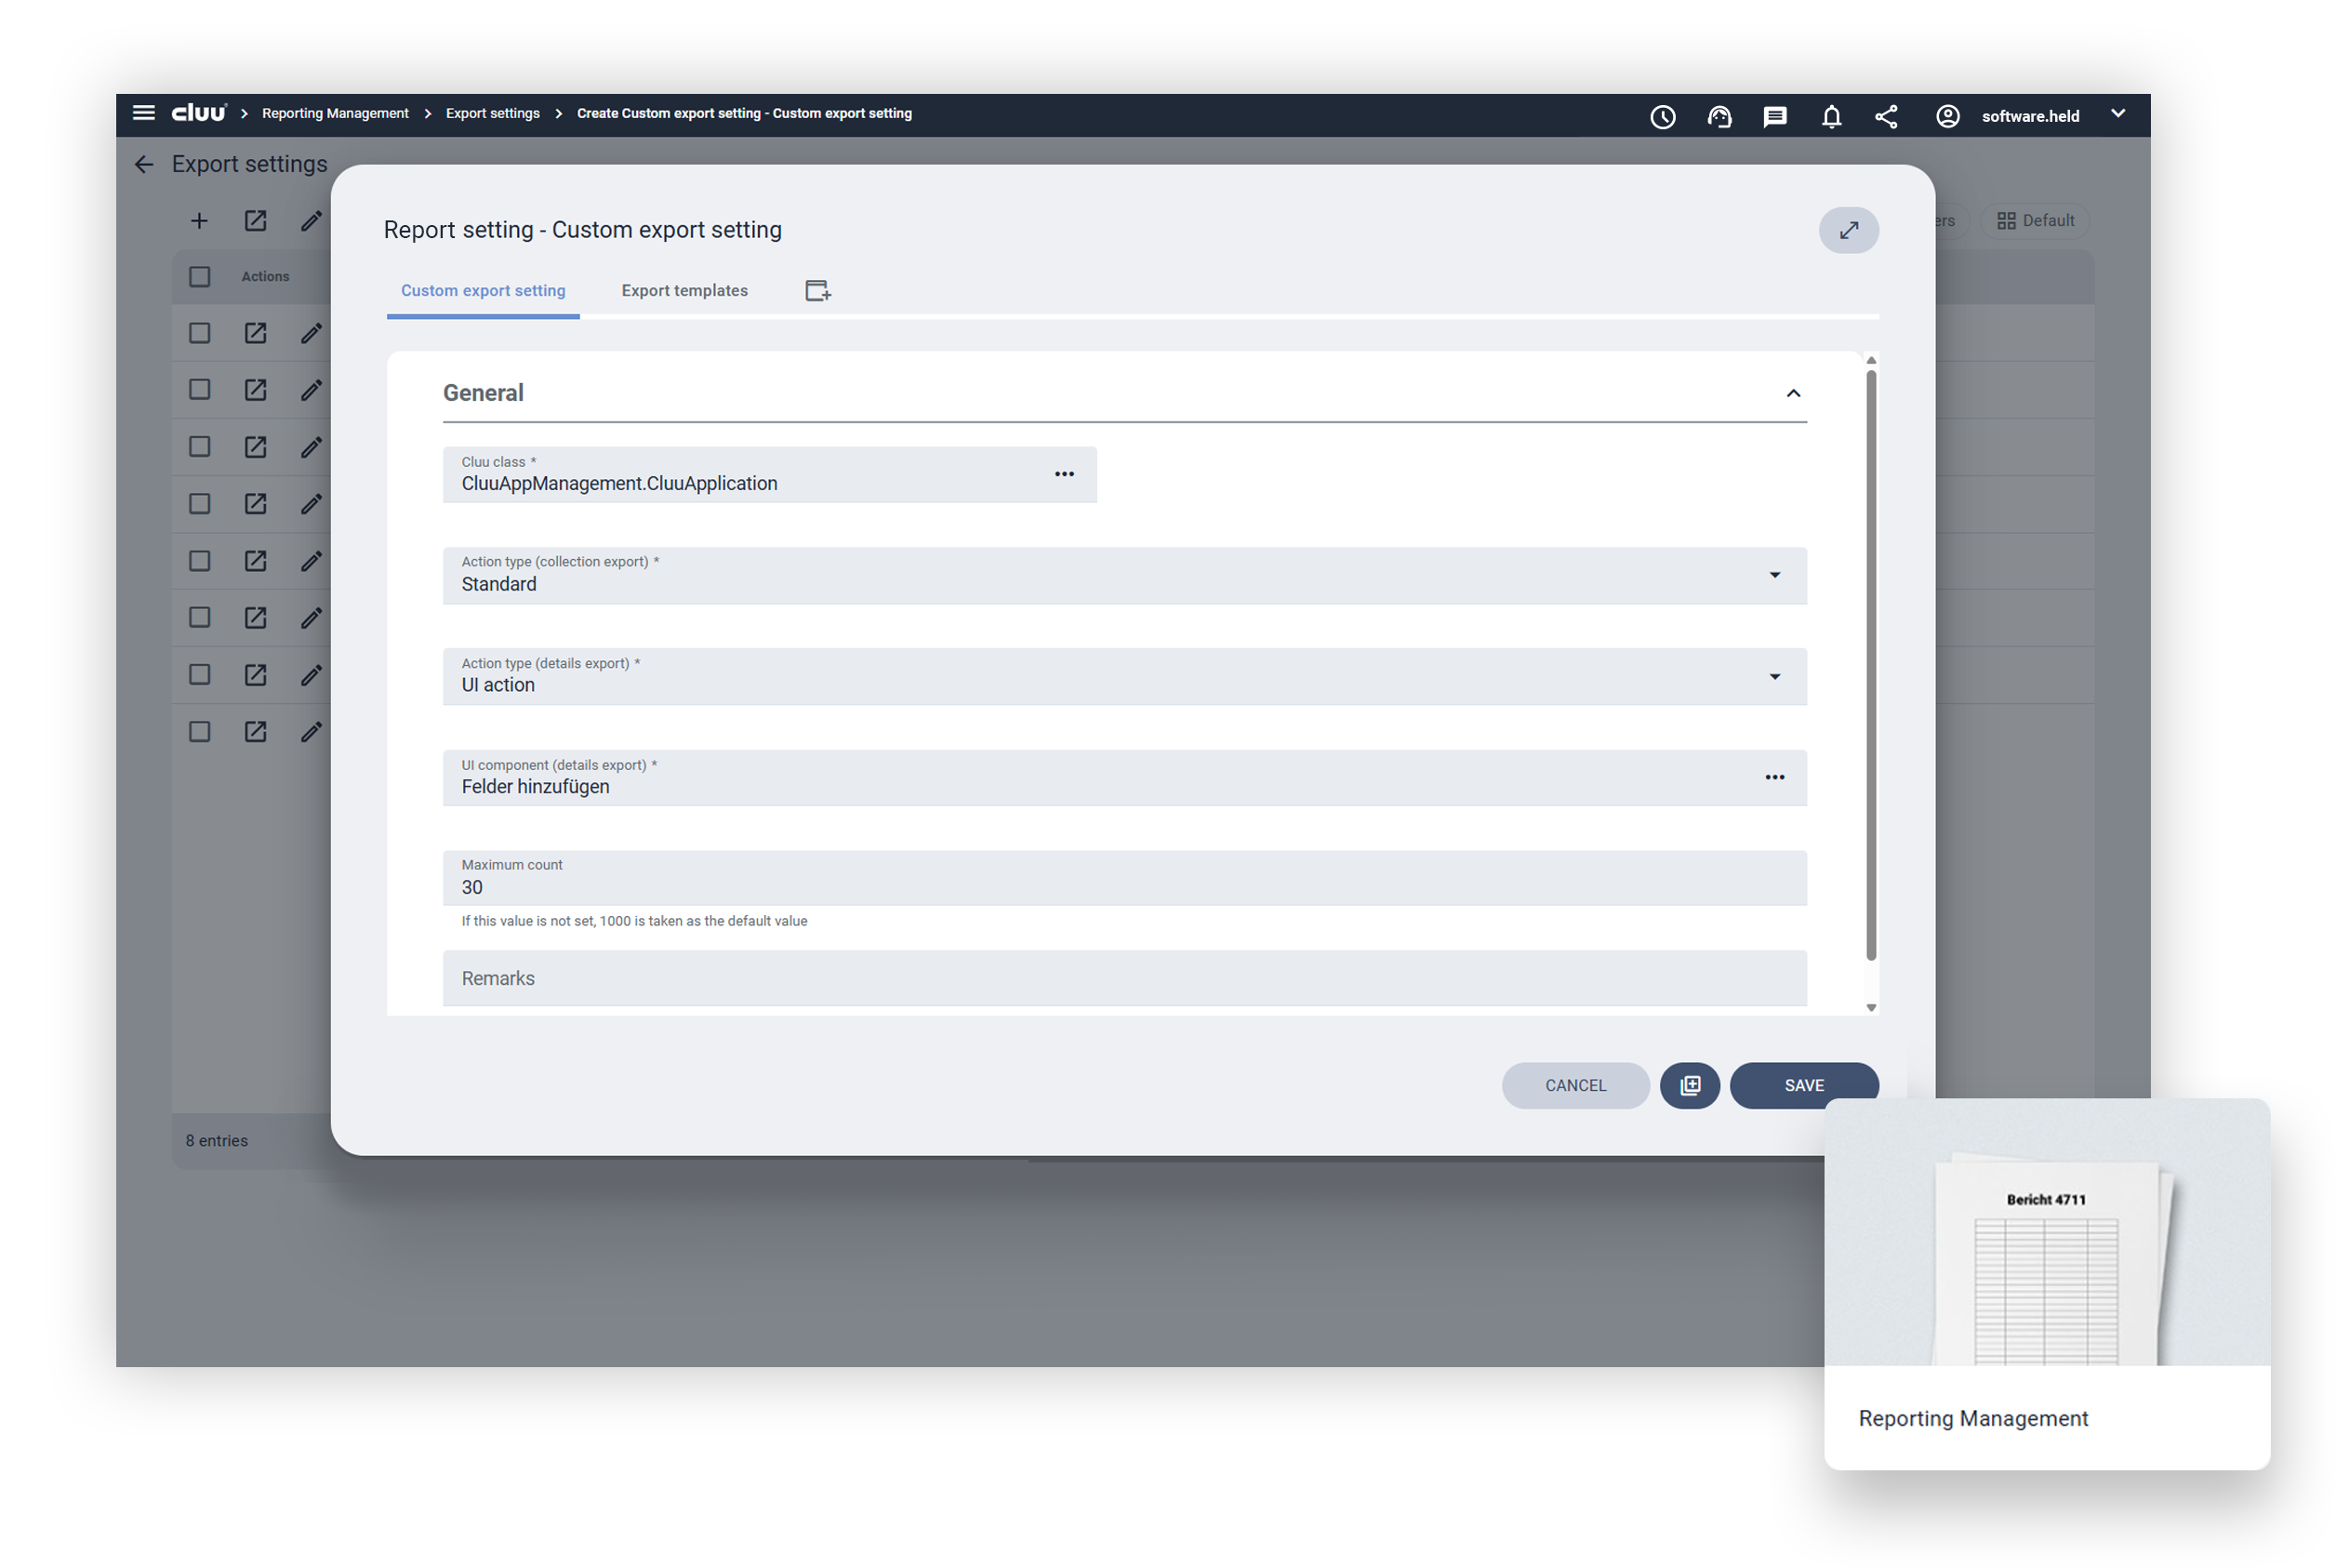This screenshot has height=1568, width=2336.
Task: Collapse the General section chevron
Action: [1793, 393]
